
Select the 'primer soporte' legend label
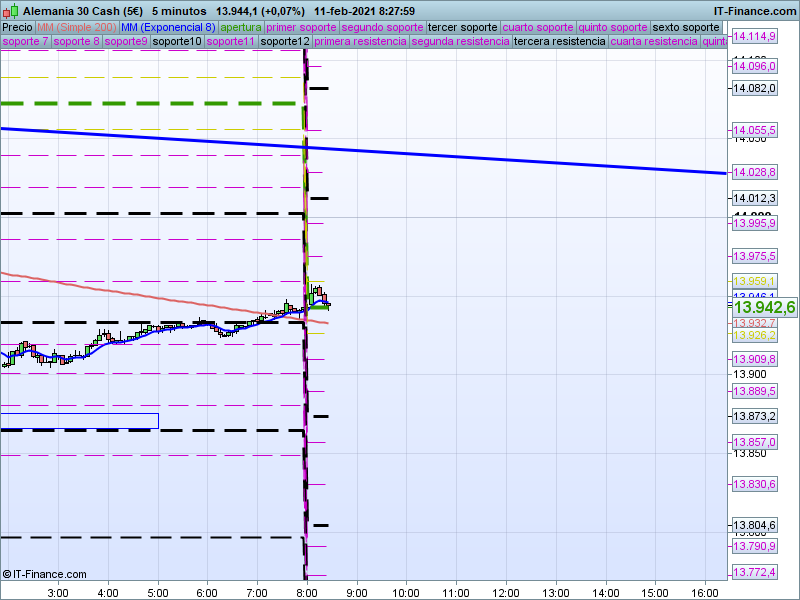coord(302,27)
